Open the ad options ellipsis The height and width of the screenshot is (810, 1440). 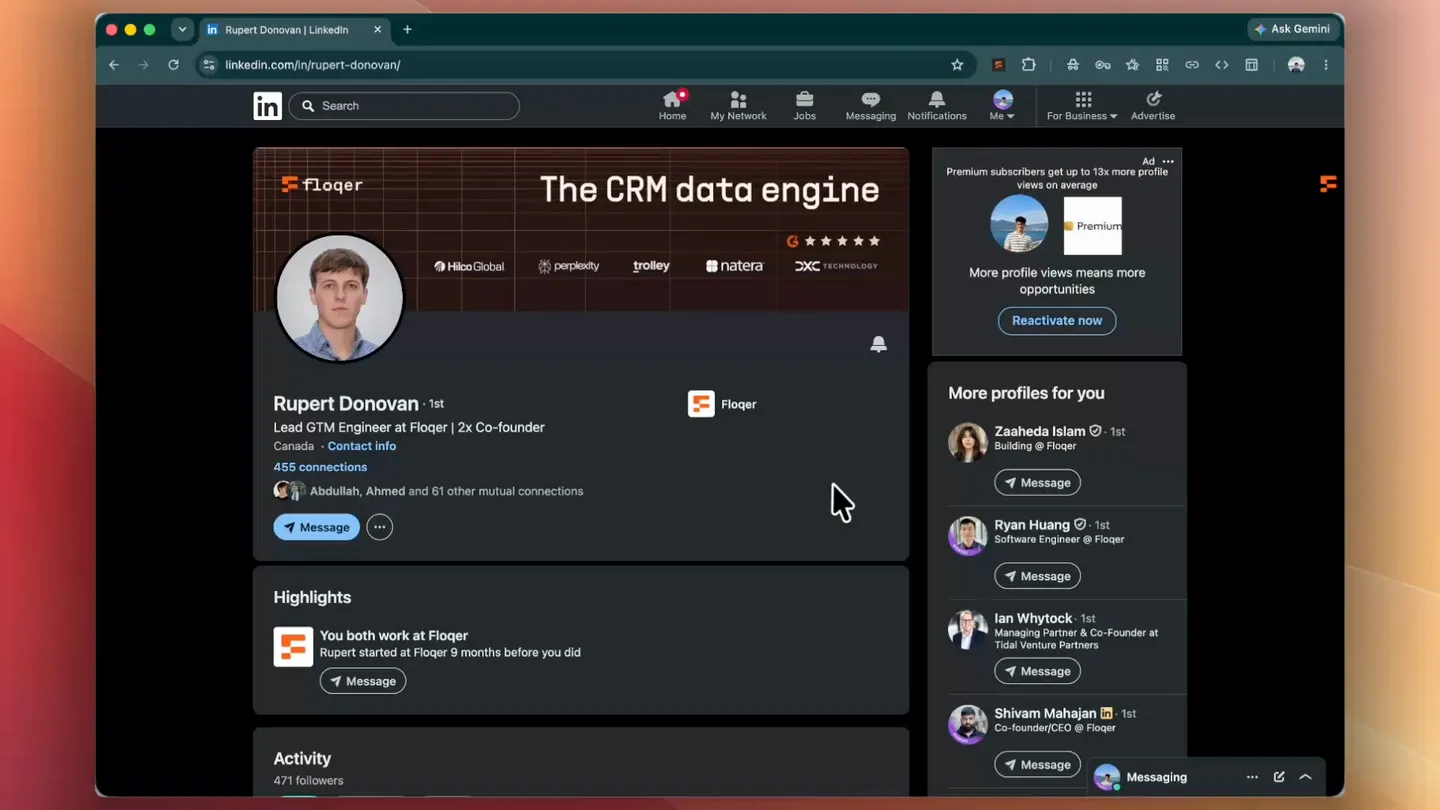[x=1168, y=161]
